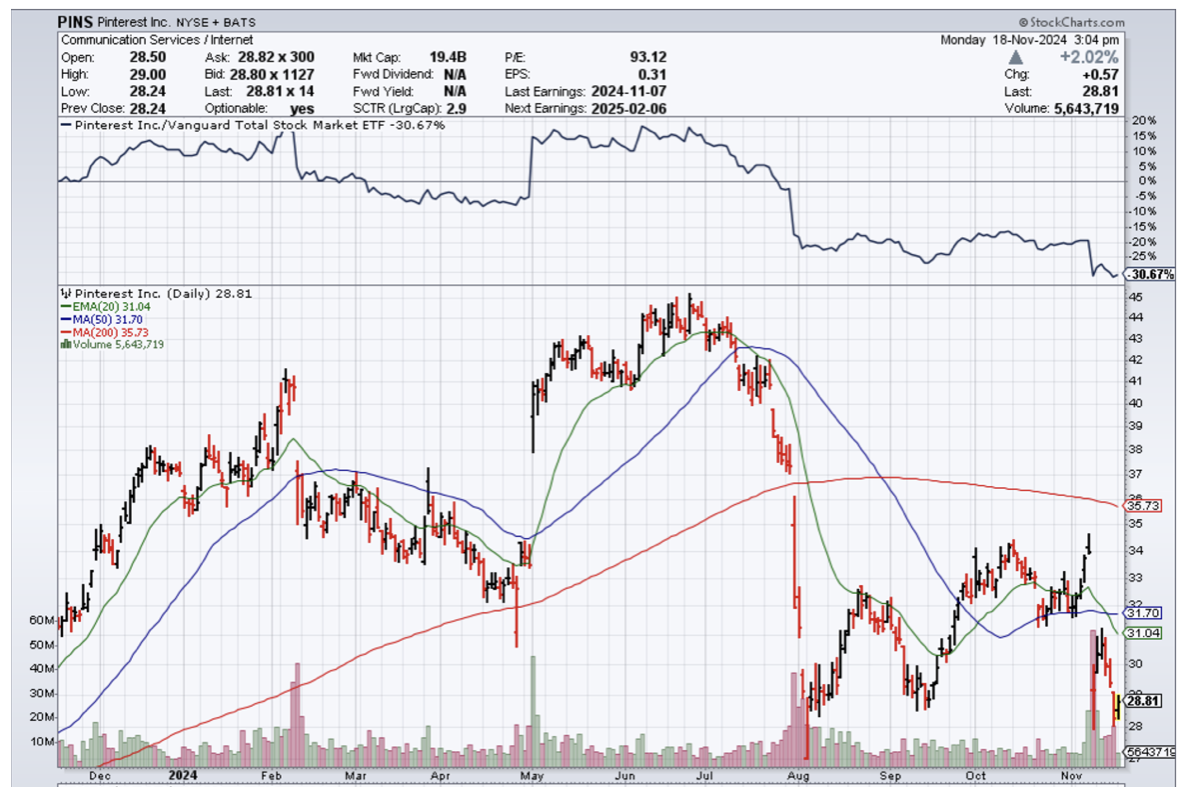
Task: Click the PINS ticker symbol
Action: click(77, 22)
